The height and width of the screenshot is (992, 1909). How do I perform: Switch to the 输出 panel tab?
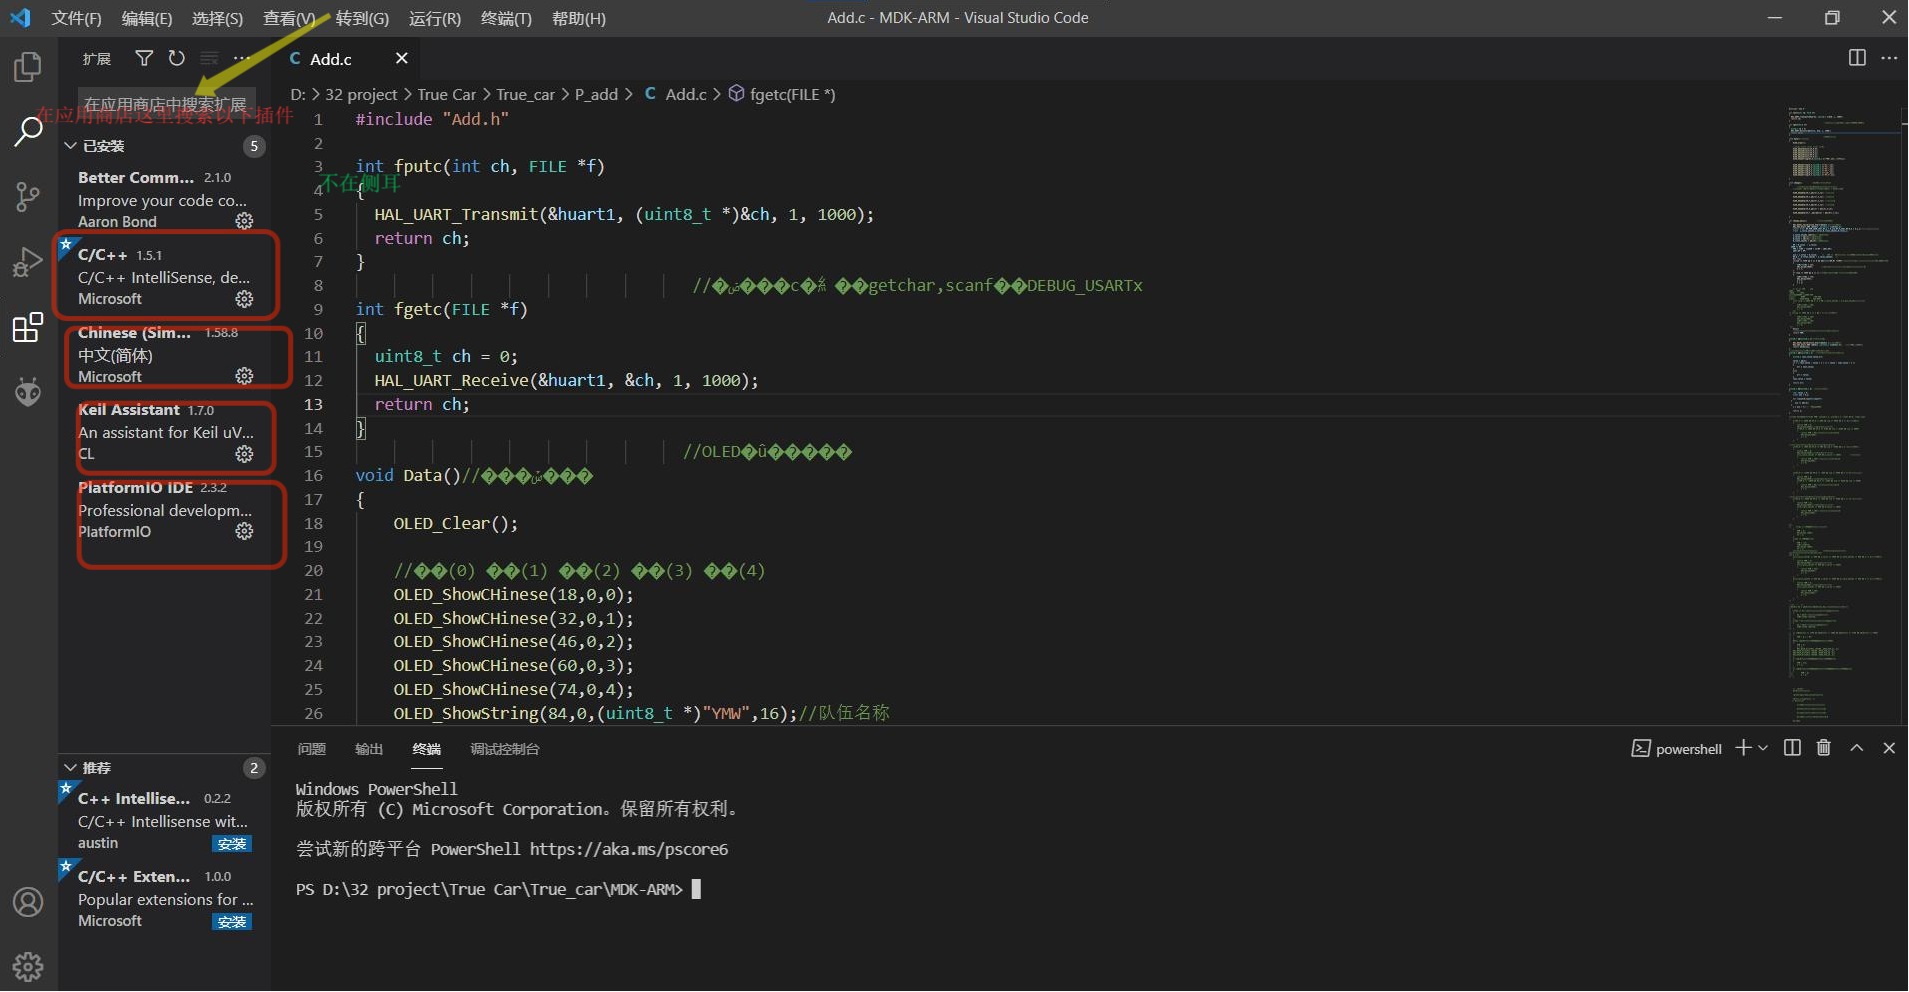click(x=369, y=749)
